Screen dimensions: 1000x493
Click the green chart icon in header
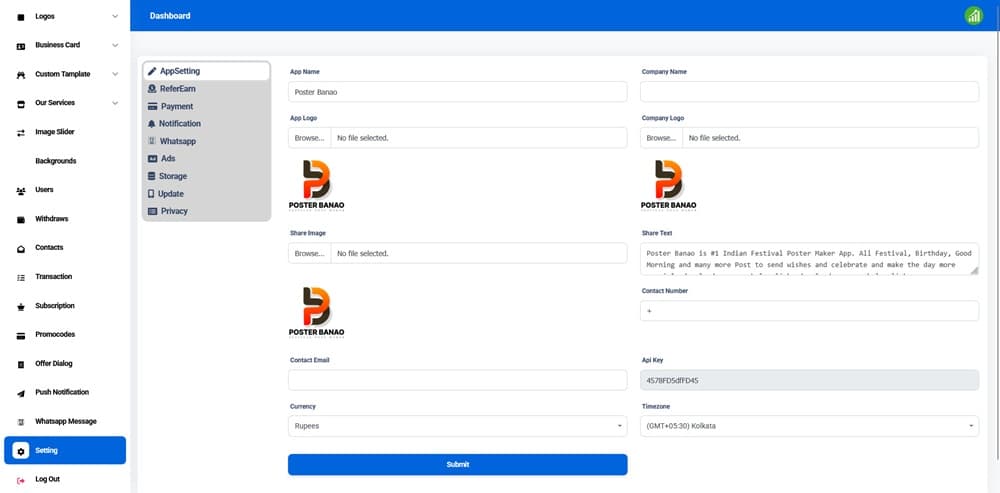coord(973,16)
